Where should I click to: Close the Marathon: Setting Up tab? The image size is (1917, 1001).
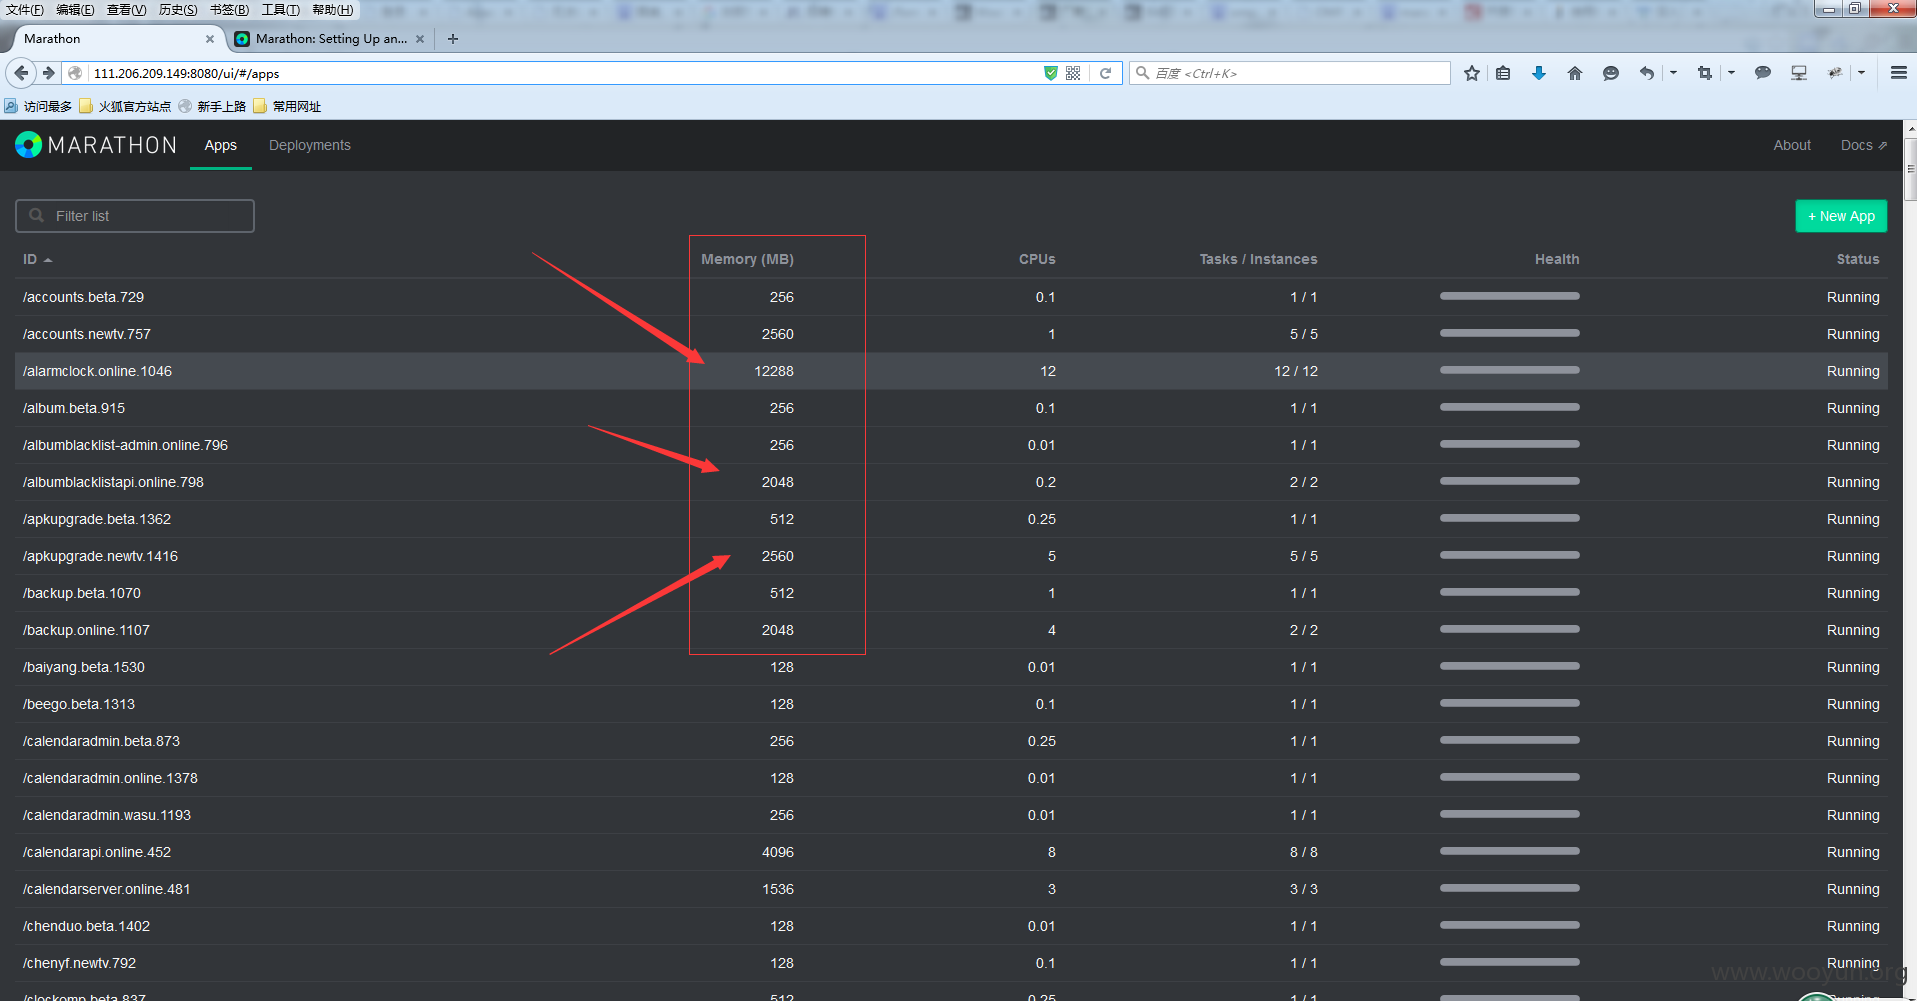(420, 39)
